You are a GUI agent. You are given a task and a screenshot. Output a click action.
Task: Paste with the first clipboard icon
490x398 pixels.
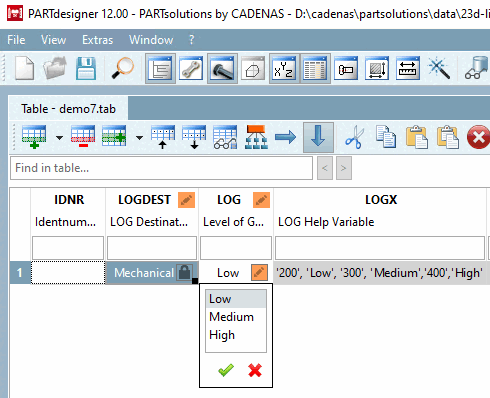417,137
